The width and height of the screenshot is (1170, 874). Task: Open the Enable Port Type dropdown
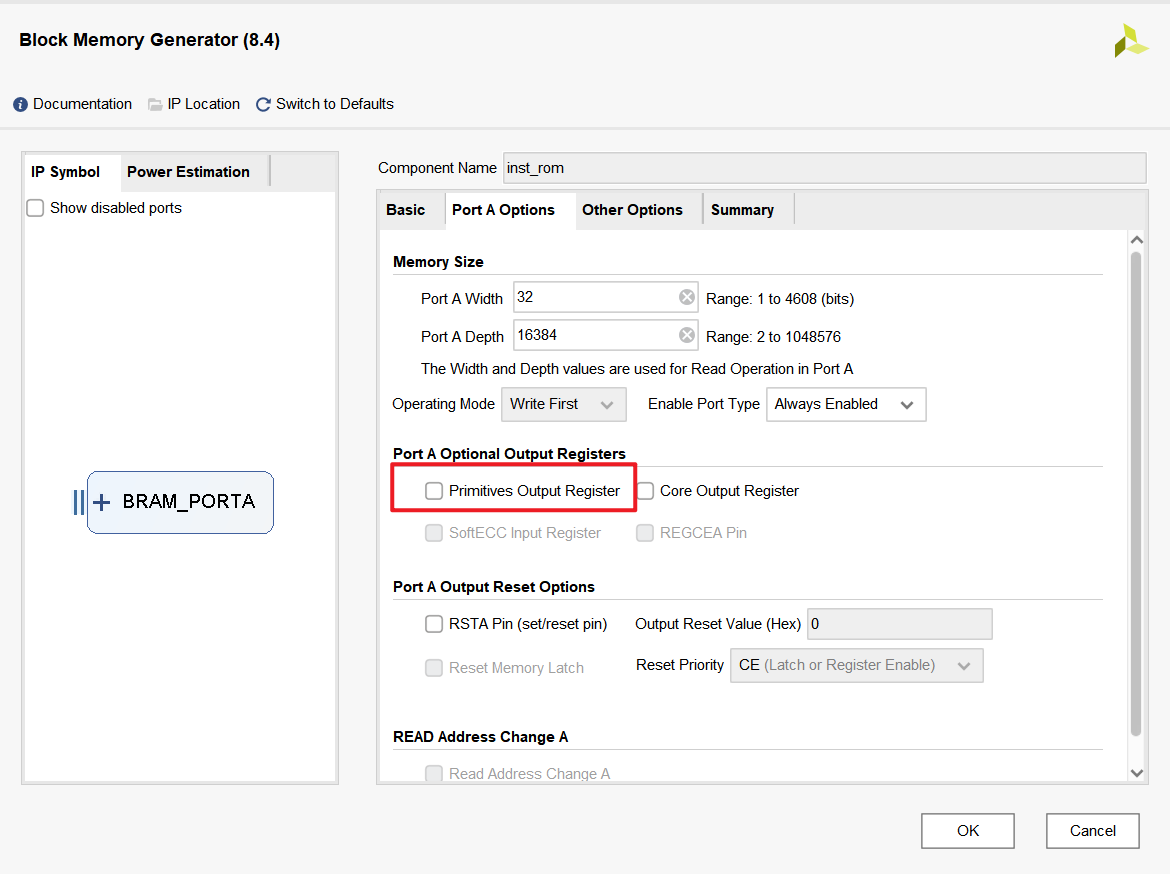point(846,405)
